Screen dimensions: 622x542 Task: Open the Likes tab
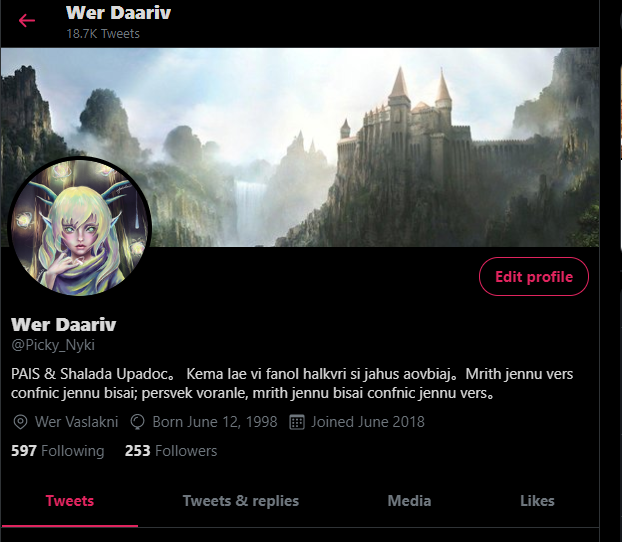tap(537, 501)
